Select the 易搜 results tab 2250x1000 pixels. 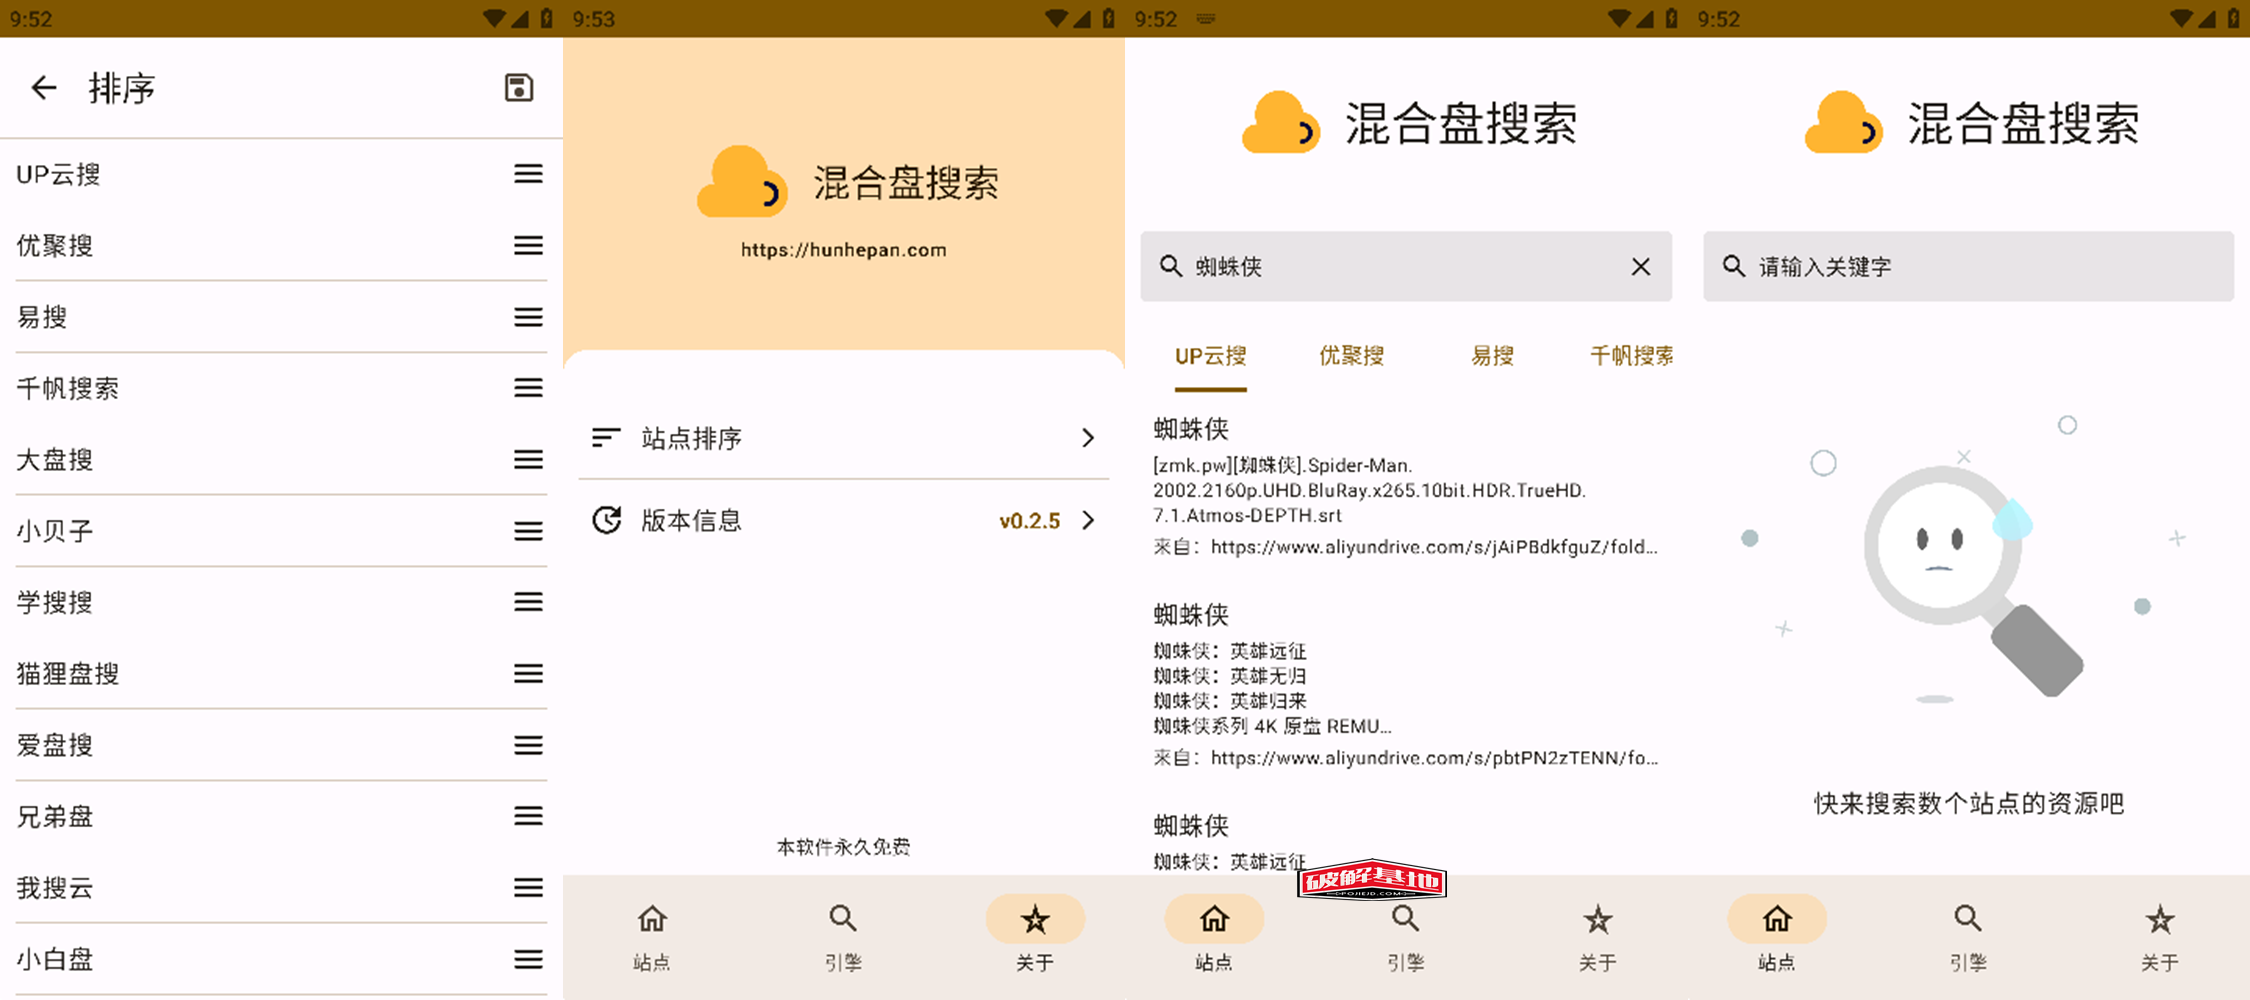(1492, 356)
